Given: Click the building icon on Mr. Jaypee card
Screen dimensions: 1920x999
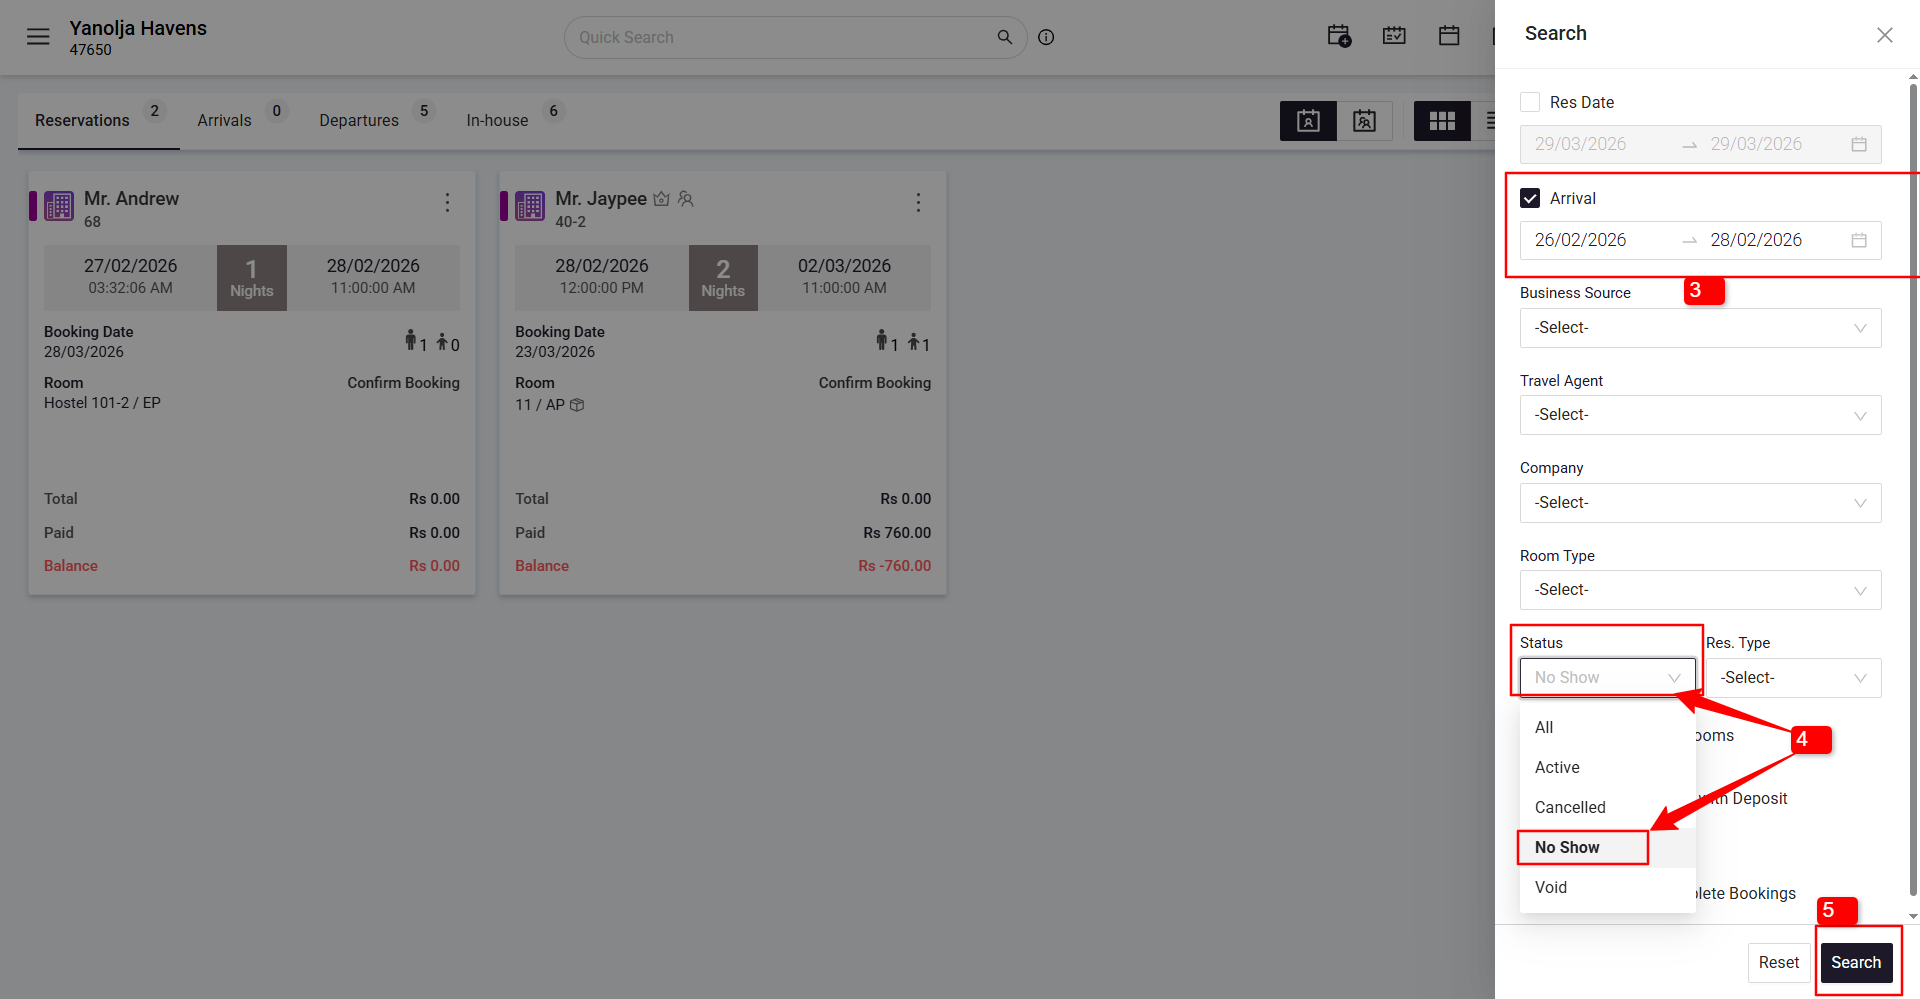Looking at the screenshot, I should click(530, 206).
